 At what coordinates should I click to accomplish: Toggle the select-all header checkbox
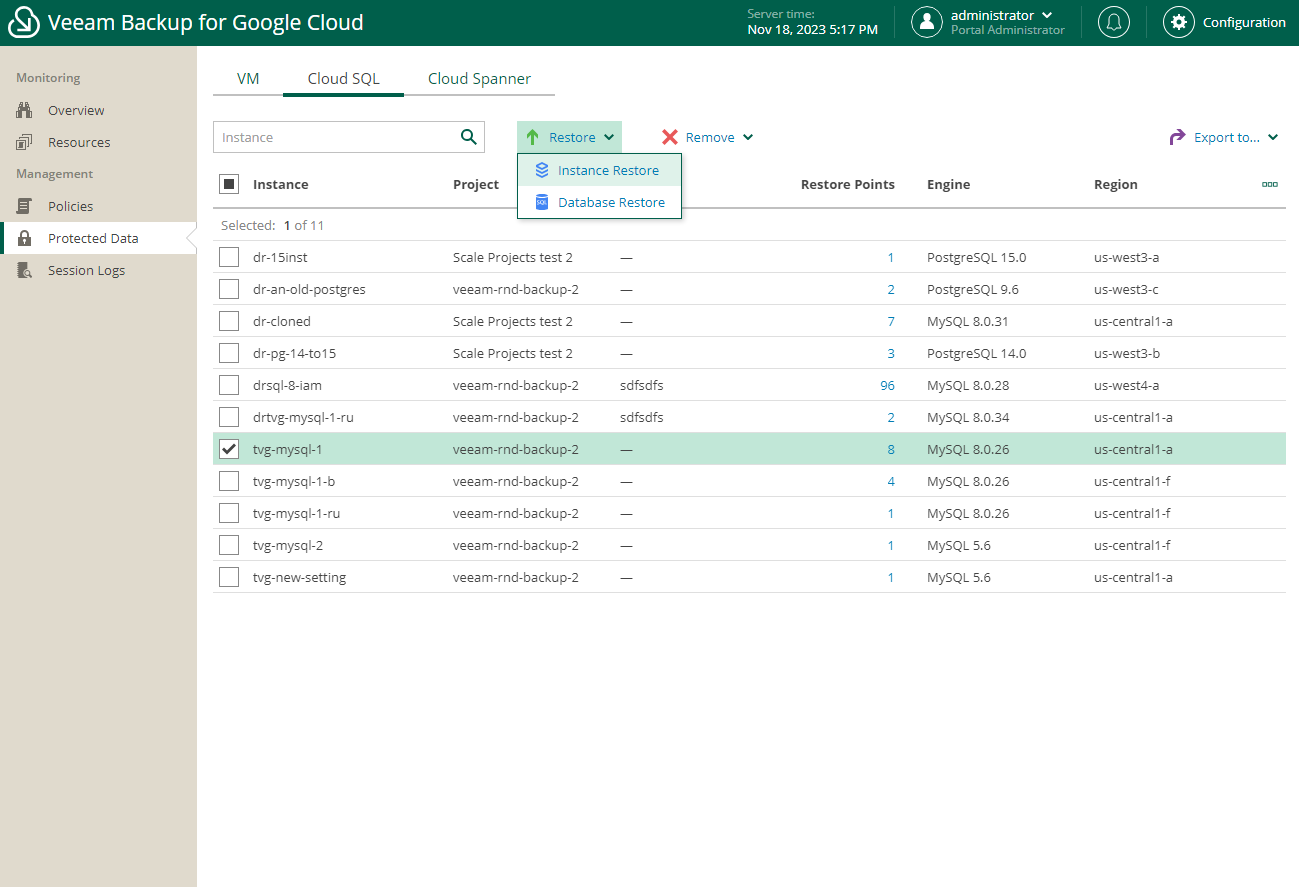coord(229,184)
